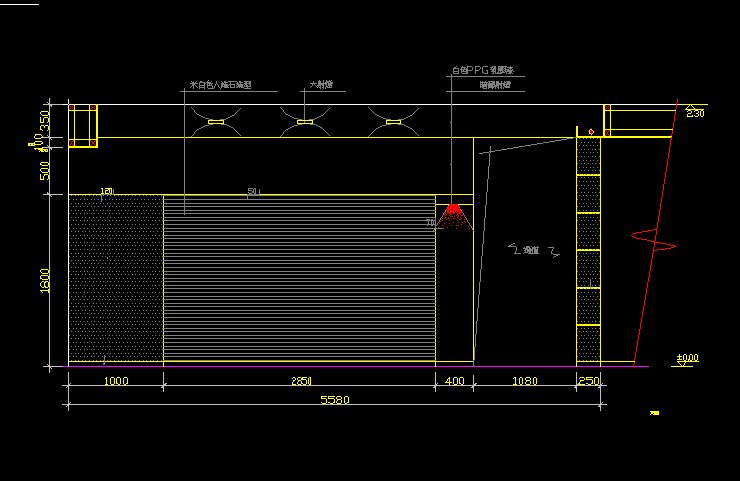Select the middle ceiling downlight fixture
This screenshot has height=481, width=740.
[305, 122]
